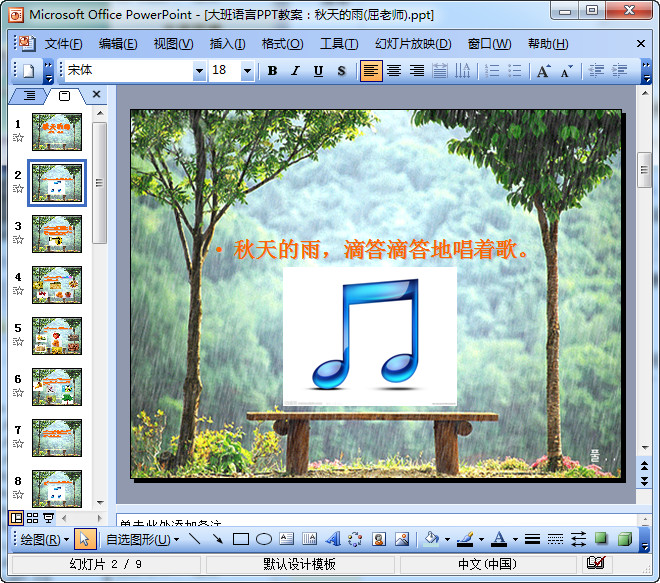The height and width of the screenshot is (583, 660).
Task: Open Fill Color dropdown arrow
Action: coord(447,539)
